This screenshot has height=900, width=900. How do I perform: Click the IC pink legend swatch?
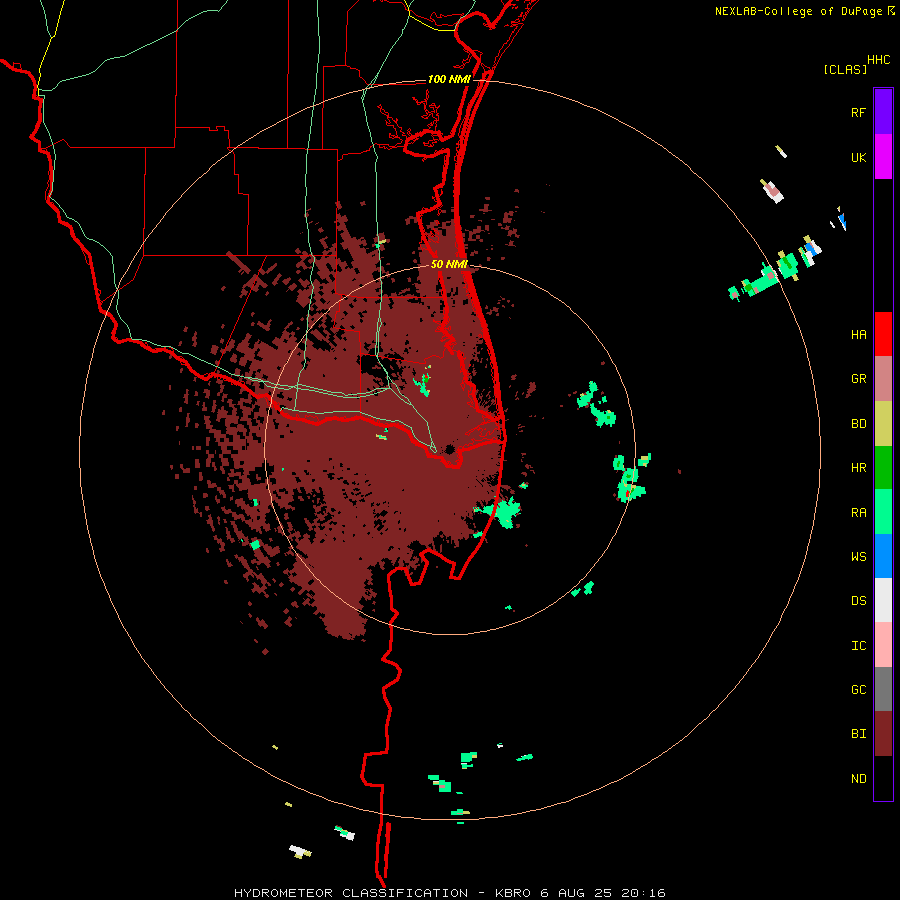pos(883,645)
